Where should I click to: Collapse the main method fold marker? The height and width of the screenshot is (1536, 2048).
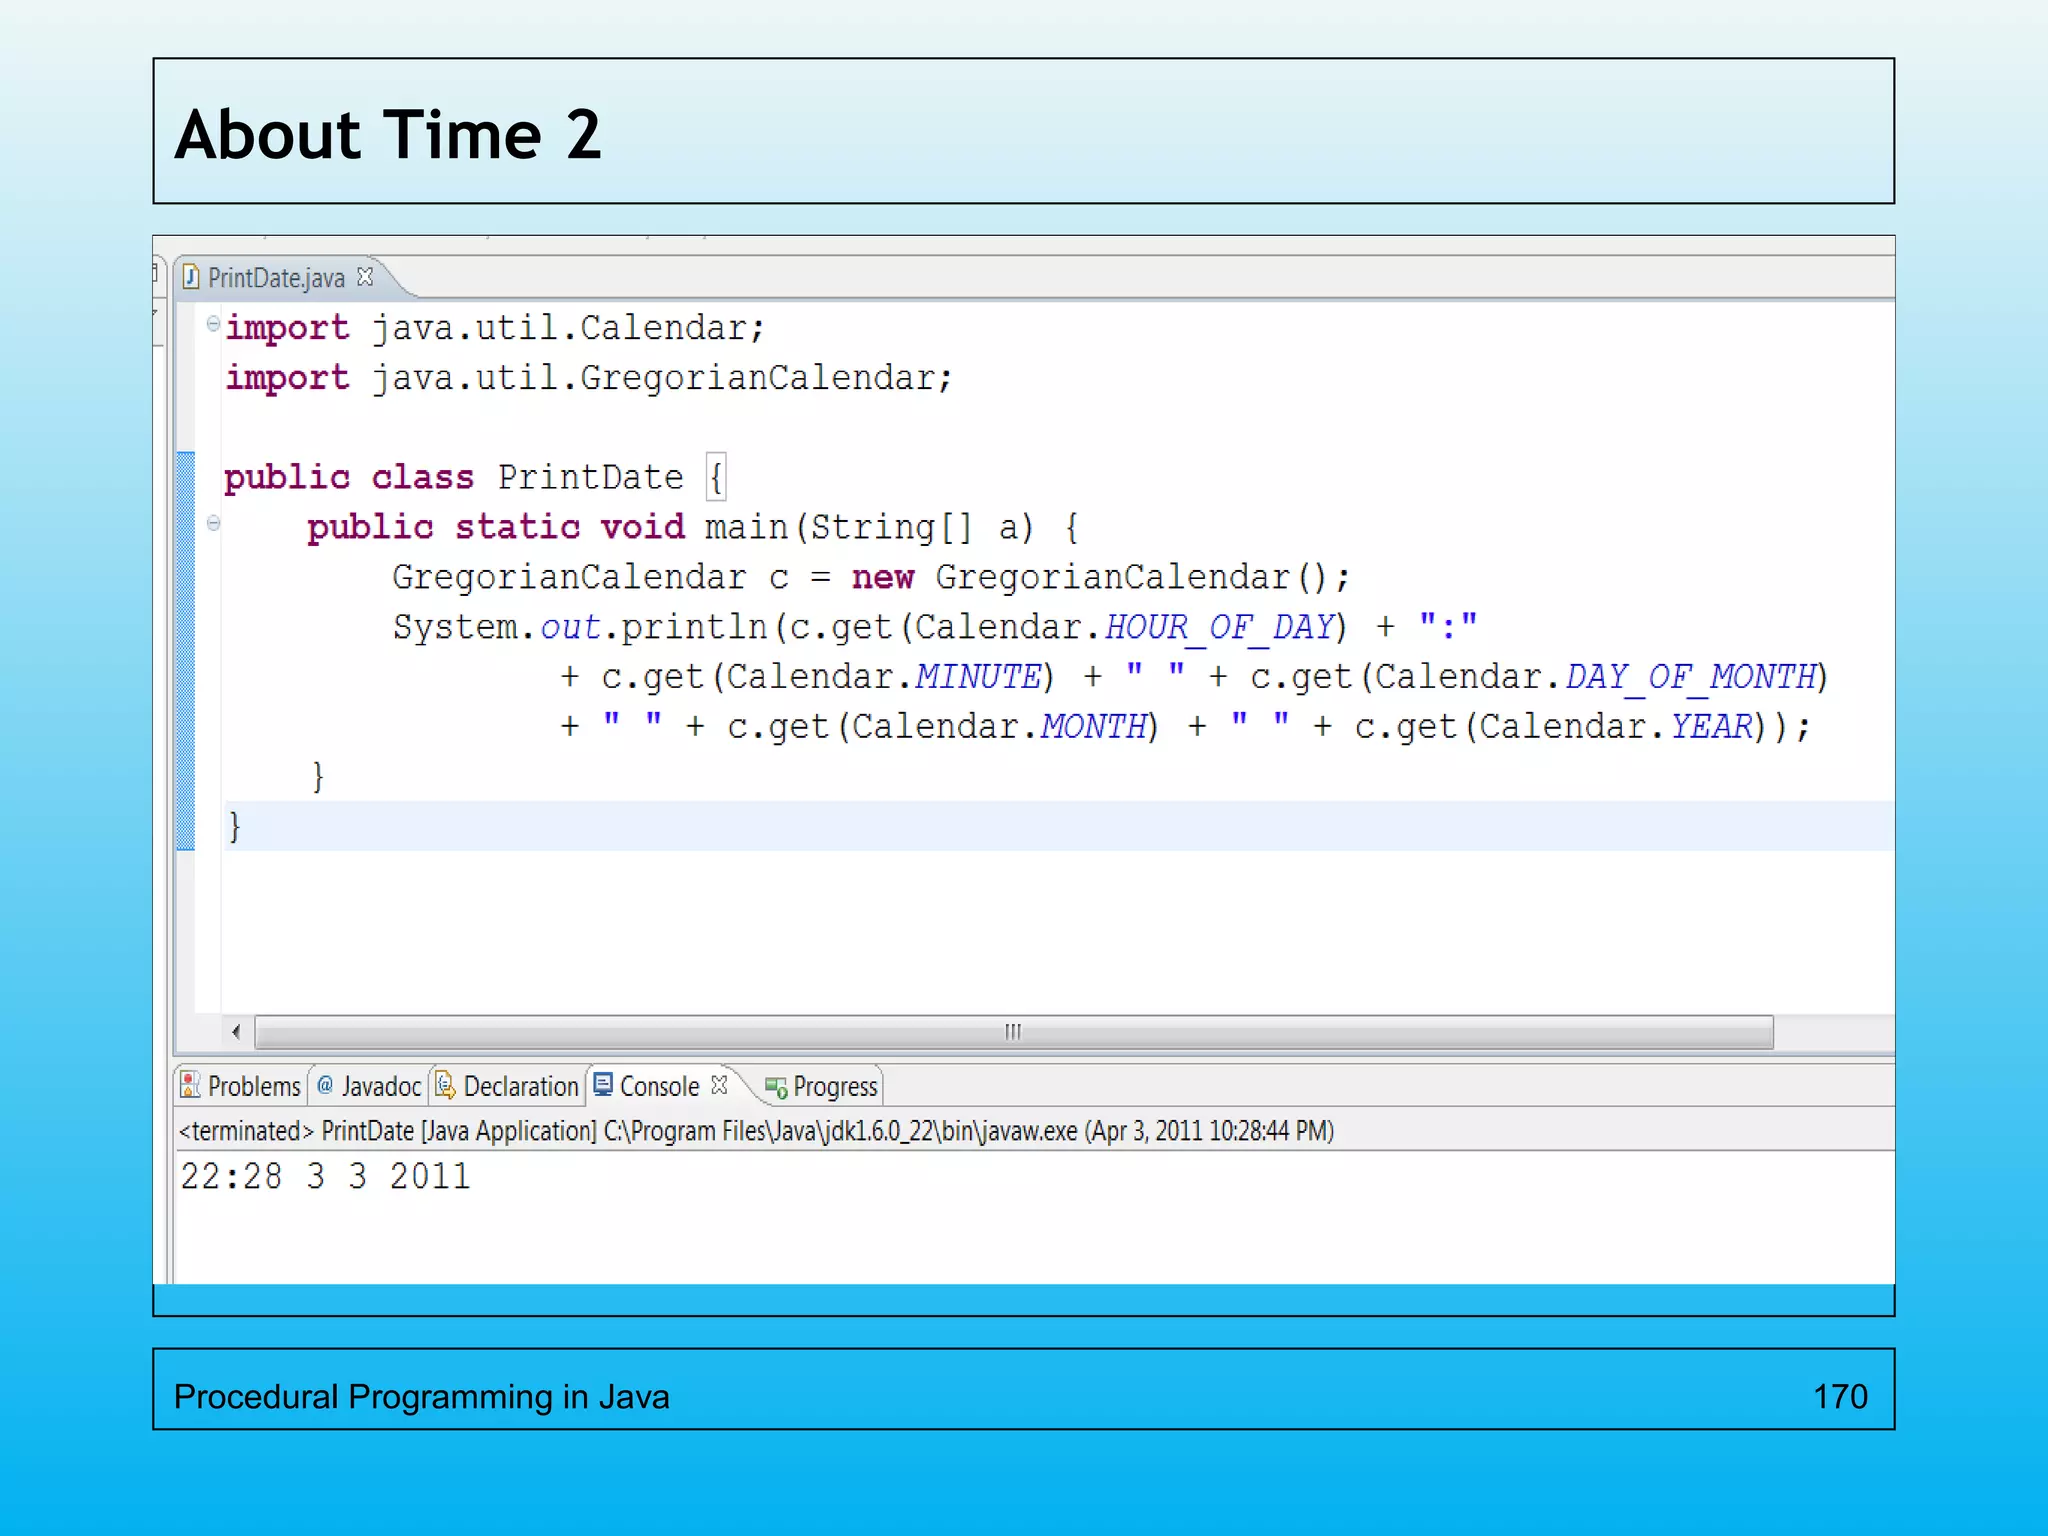pyautogui.click(x=213, y=522)
